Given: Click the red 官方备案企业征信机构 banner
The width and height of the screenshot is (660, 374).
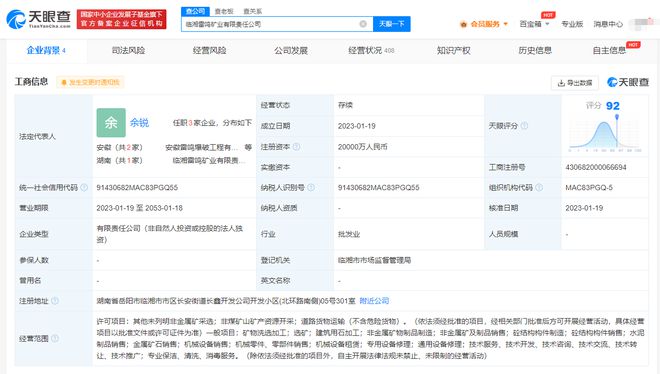Looking at the screenshot, I should click(x=122, y=19).
